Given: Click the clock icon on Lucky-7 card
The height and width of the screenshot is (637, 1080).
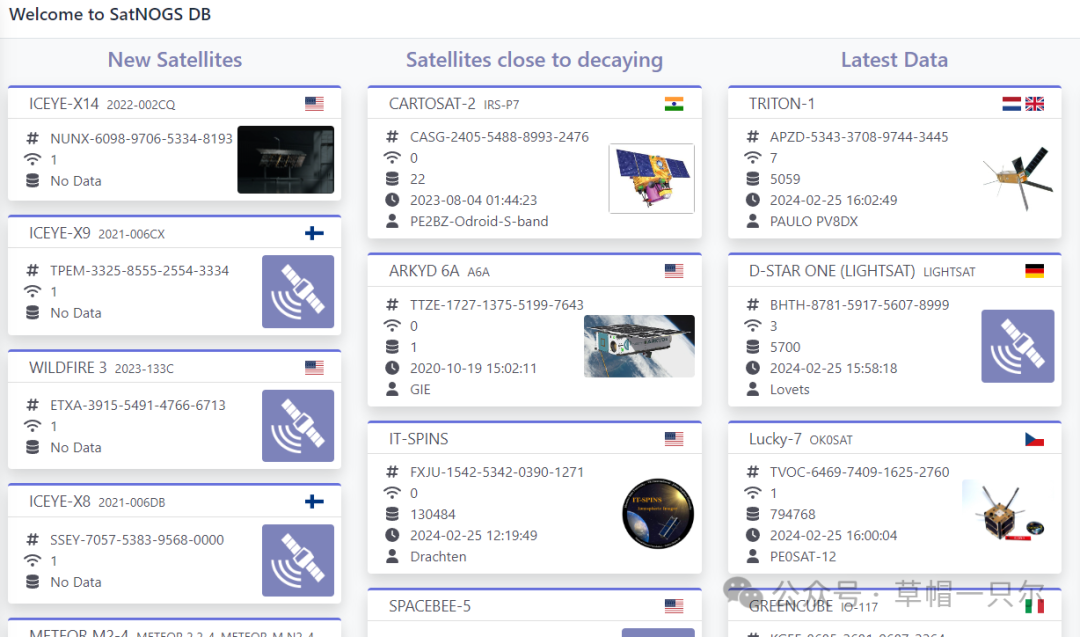Looking at the screenshot, I should click(x=753, y=535).
